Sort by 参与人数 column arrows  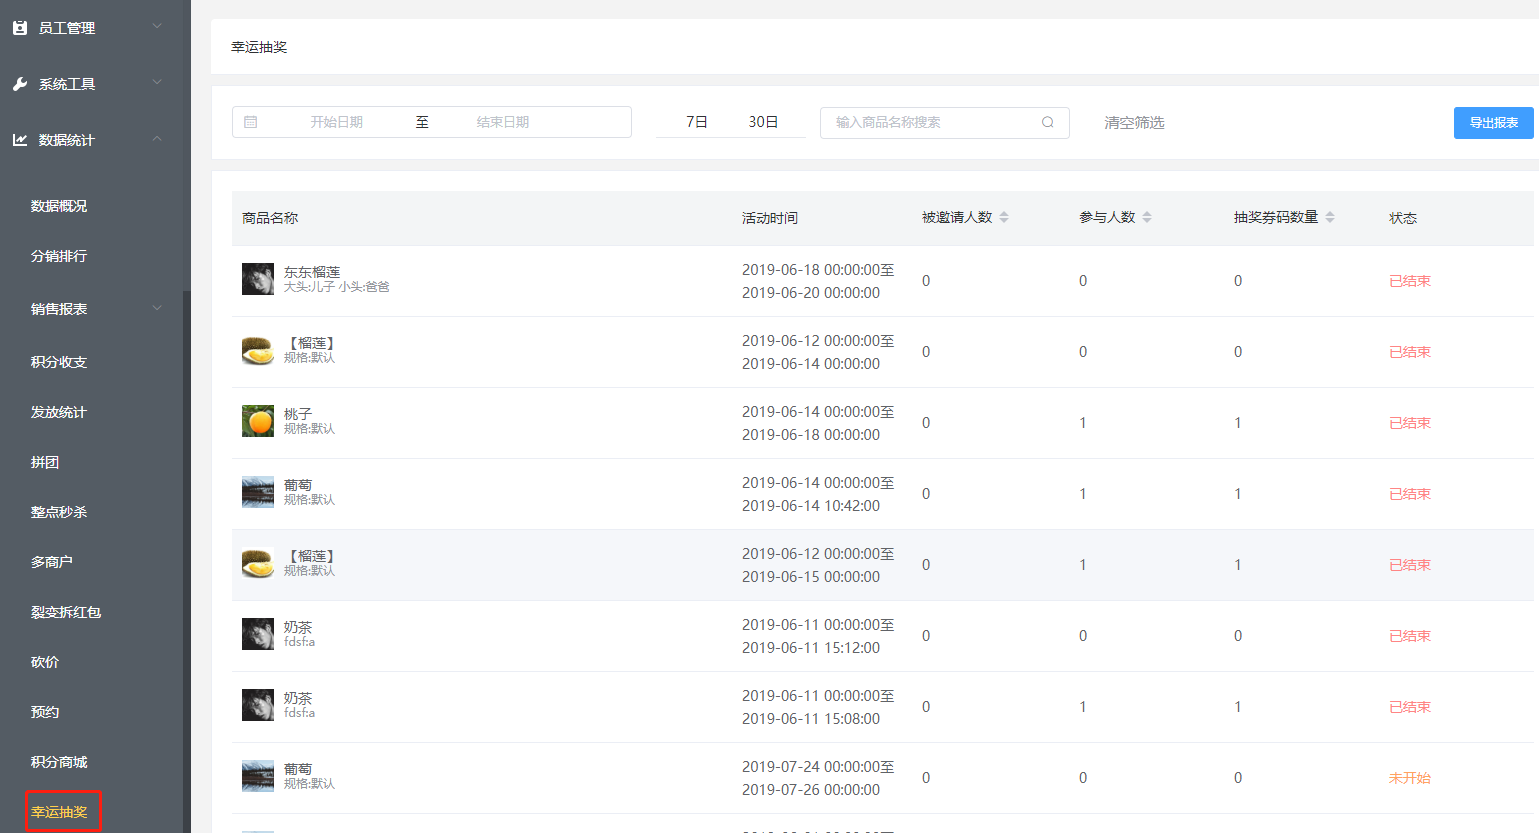1147,217
